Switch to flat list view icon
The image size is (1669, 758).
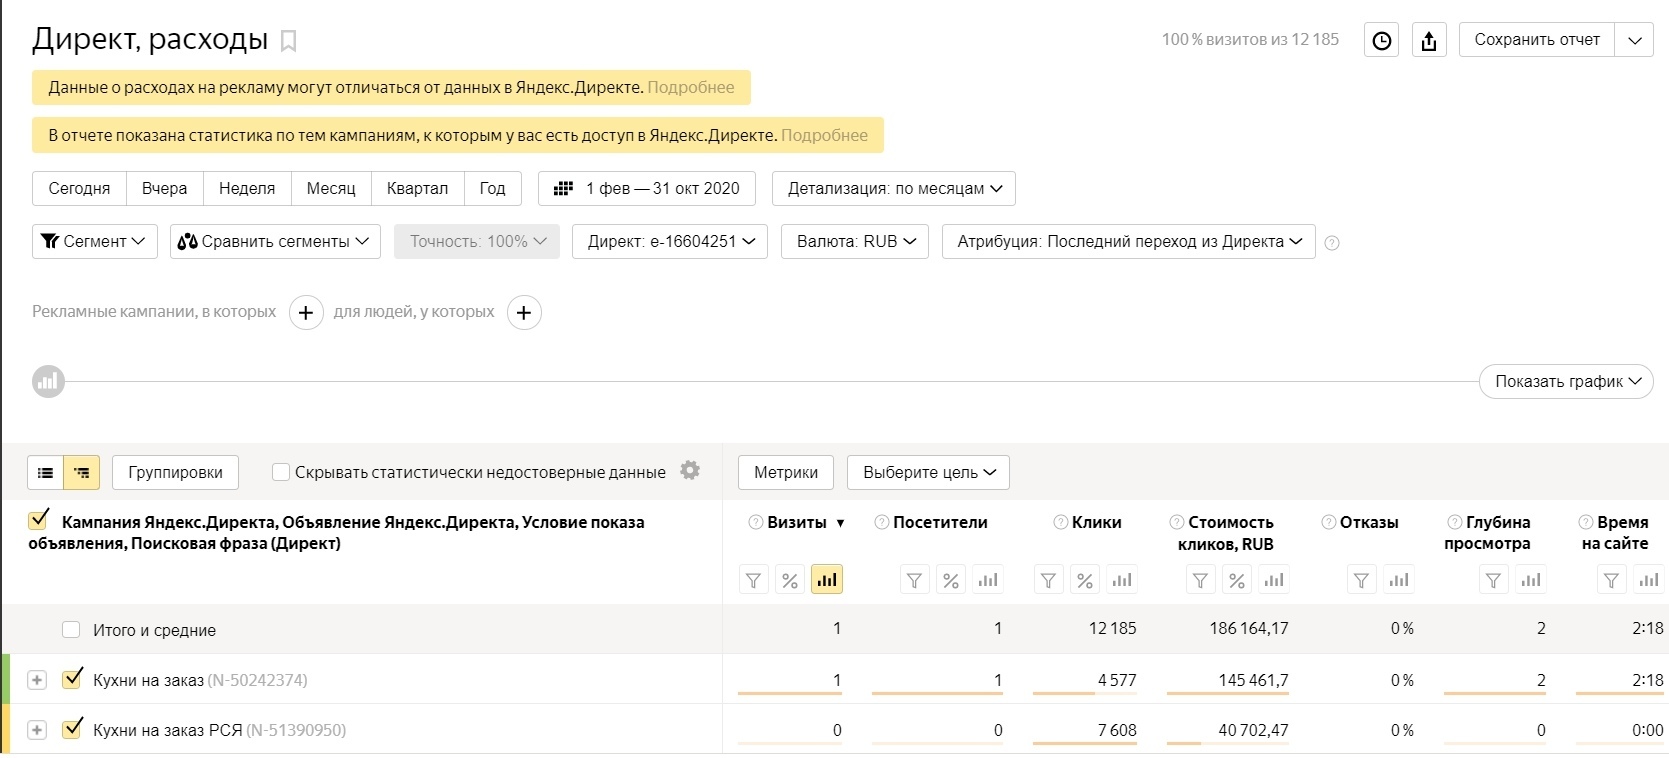[x=46, y=472]
